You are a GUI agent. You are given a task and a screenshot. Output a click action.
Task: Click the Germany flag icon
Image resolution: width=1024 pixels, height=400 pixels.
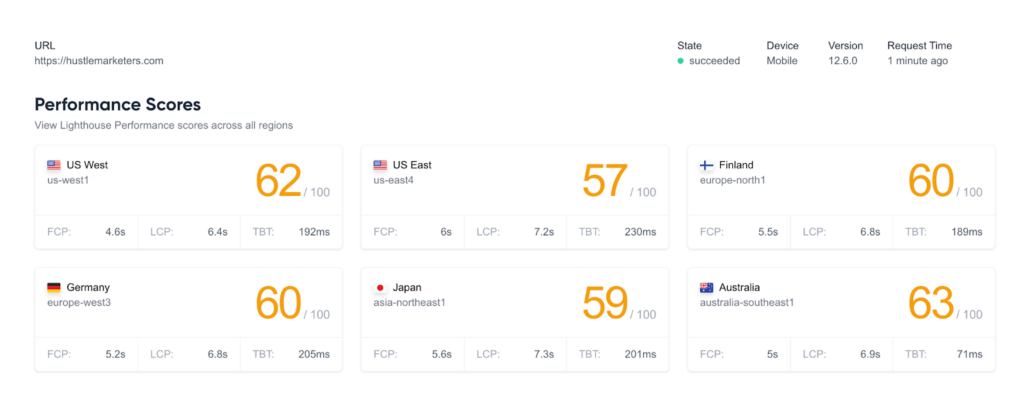coord(54,287)
